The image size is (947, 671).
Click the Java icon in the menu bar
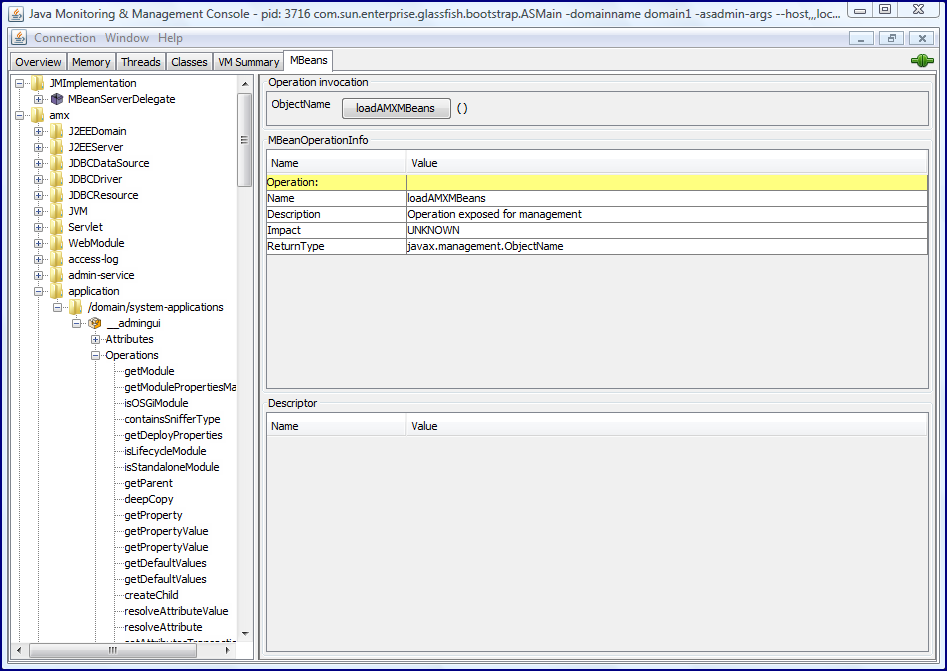(x=19, y=37)
